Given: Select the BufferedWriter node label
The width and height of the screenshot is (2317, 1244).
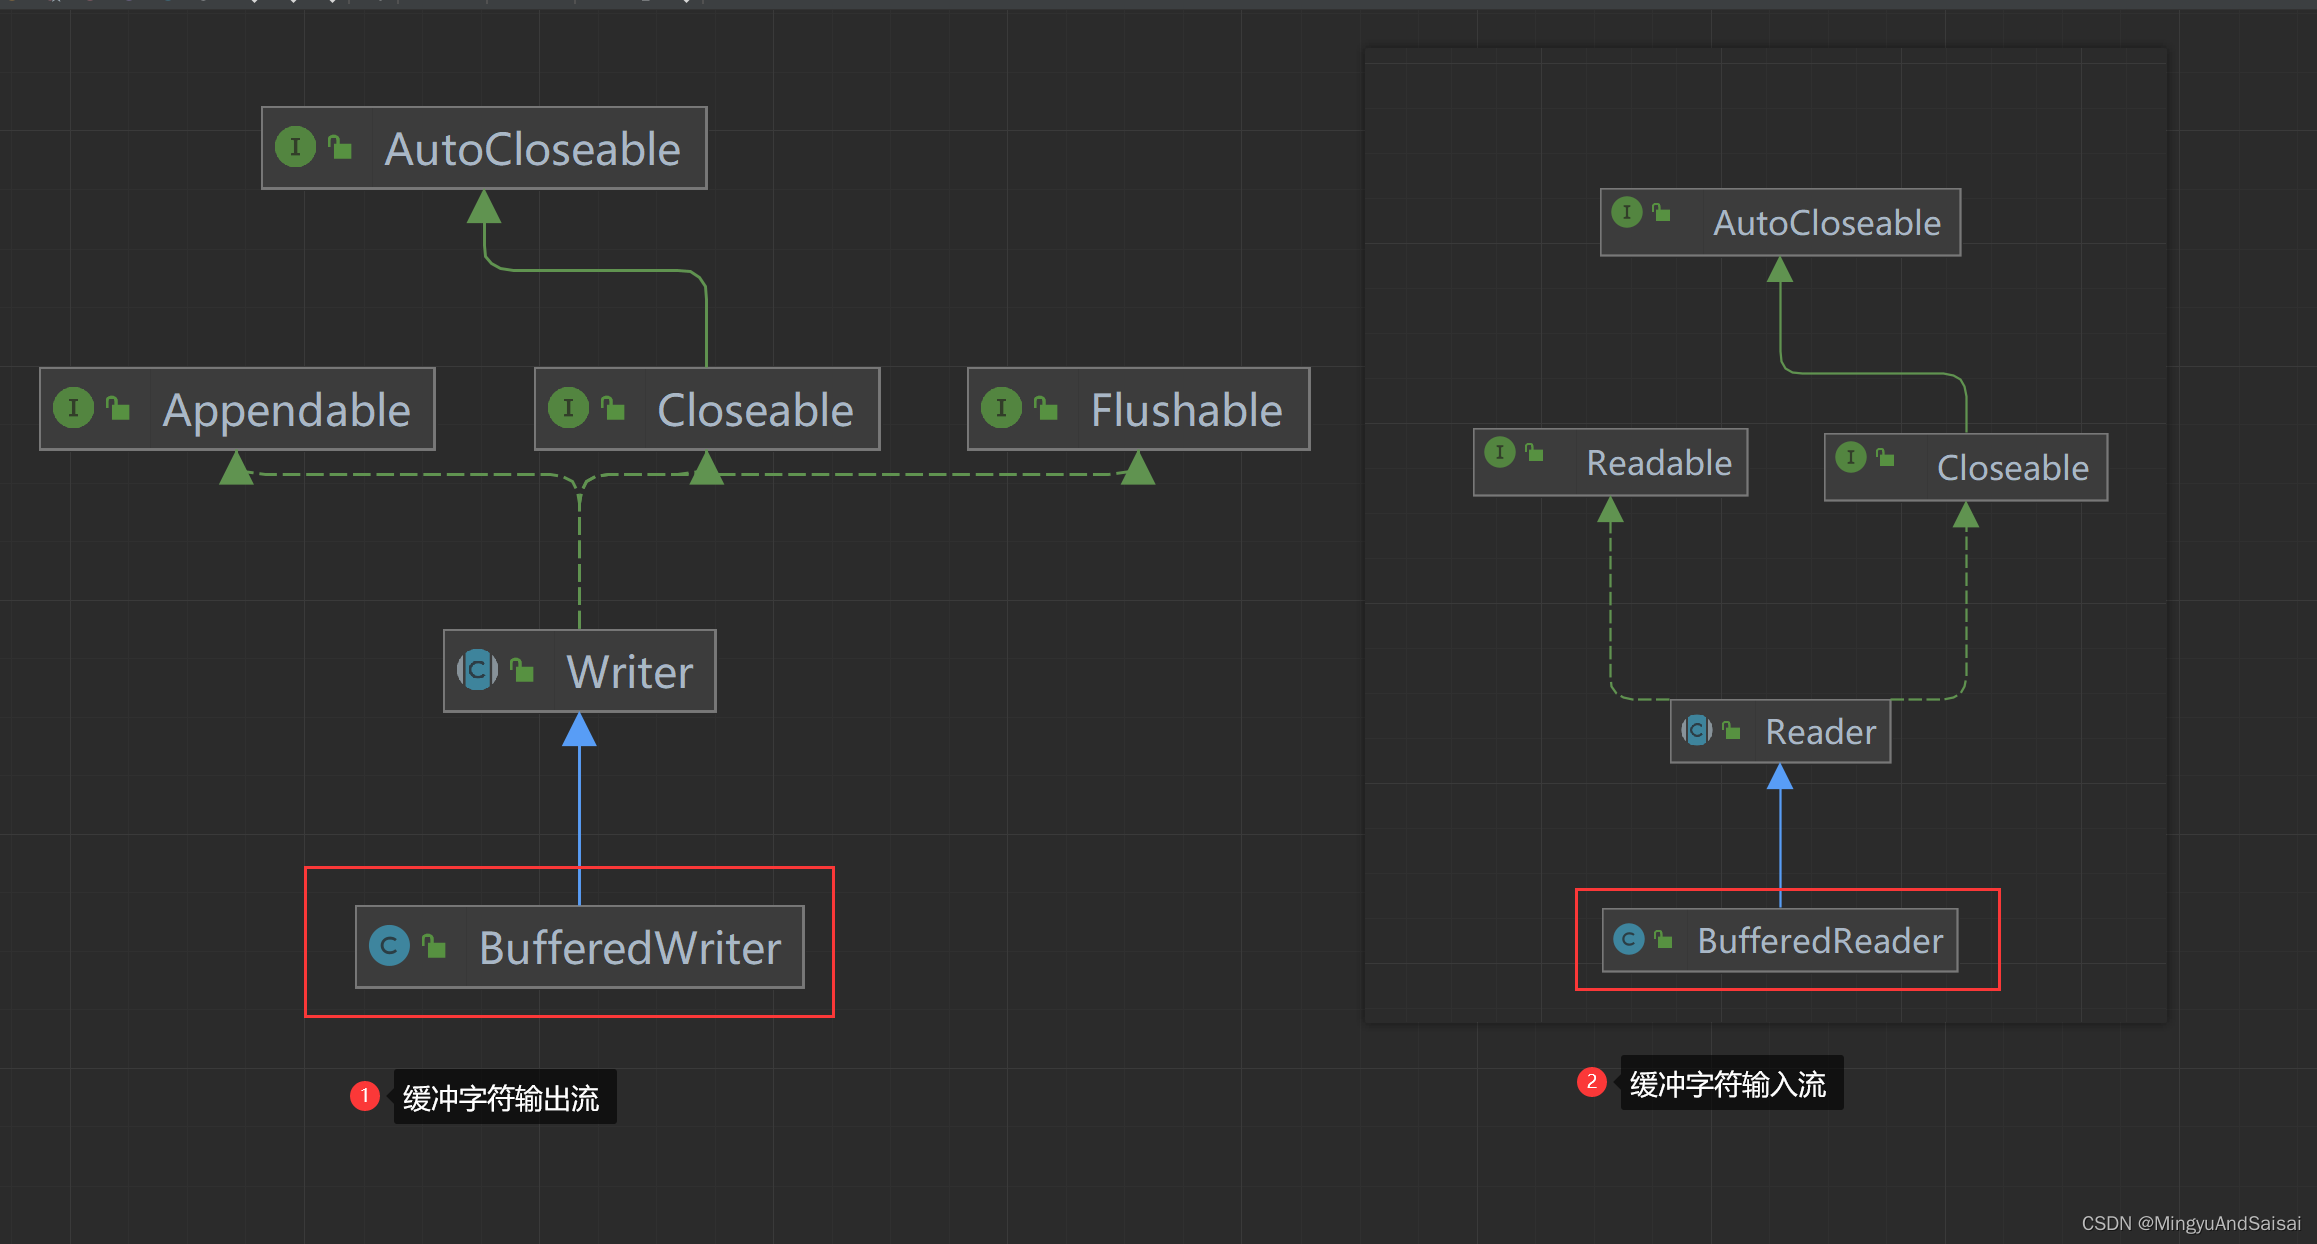Looking at the screenshot, I should pos(630,948).
